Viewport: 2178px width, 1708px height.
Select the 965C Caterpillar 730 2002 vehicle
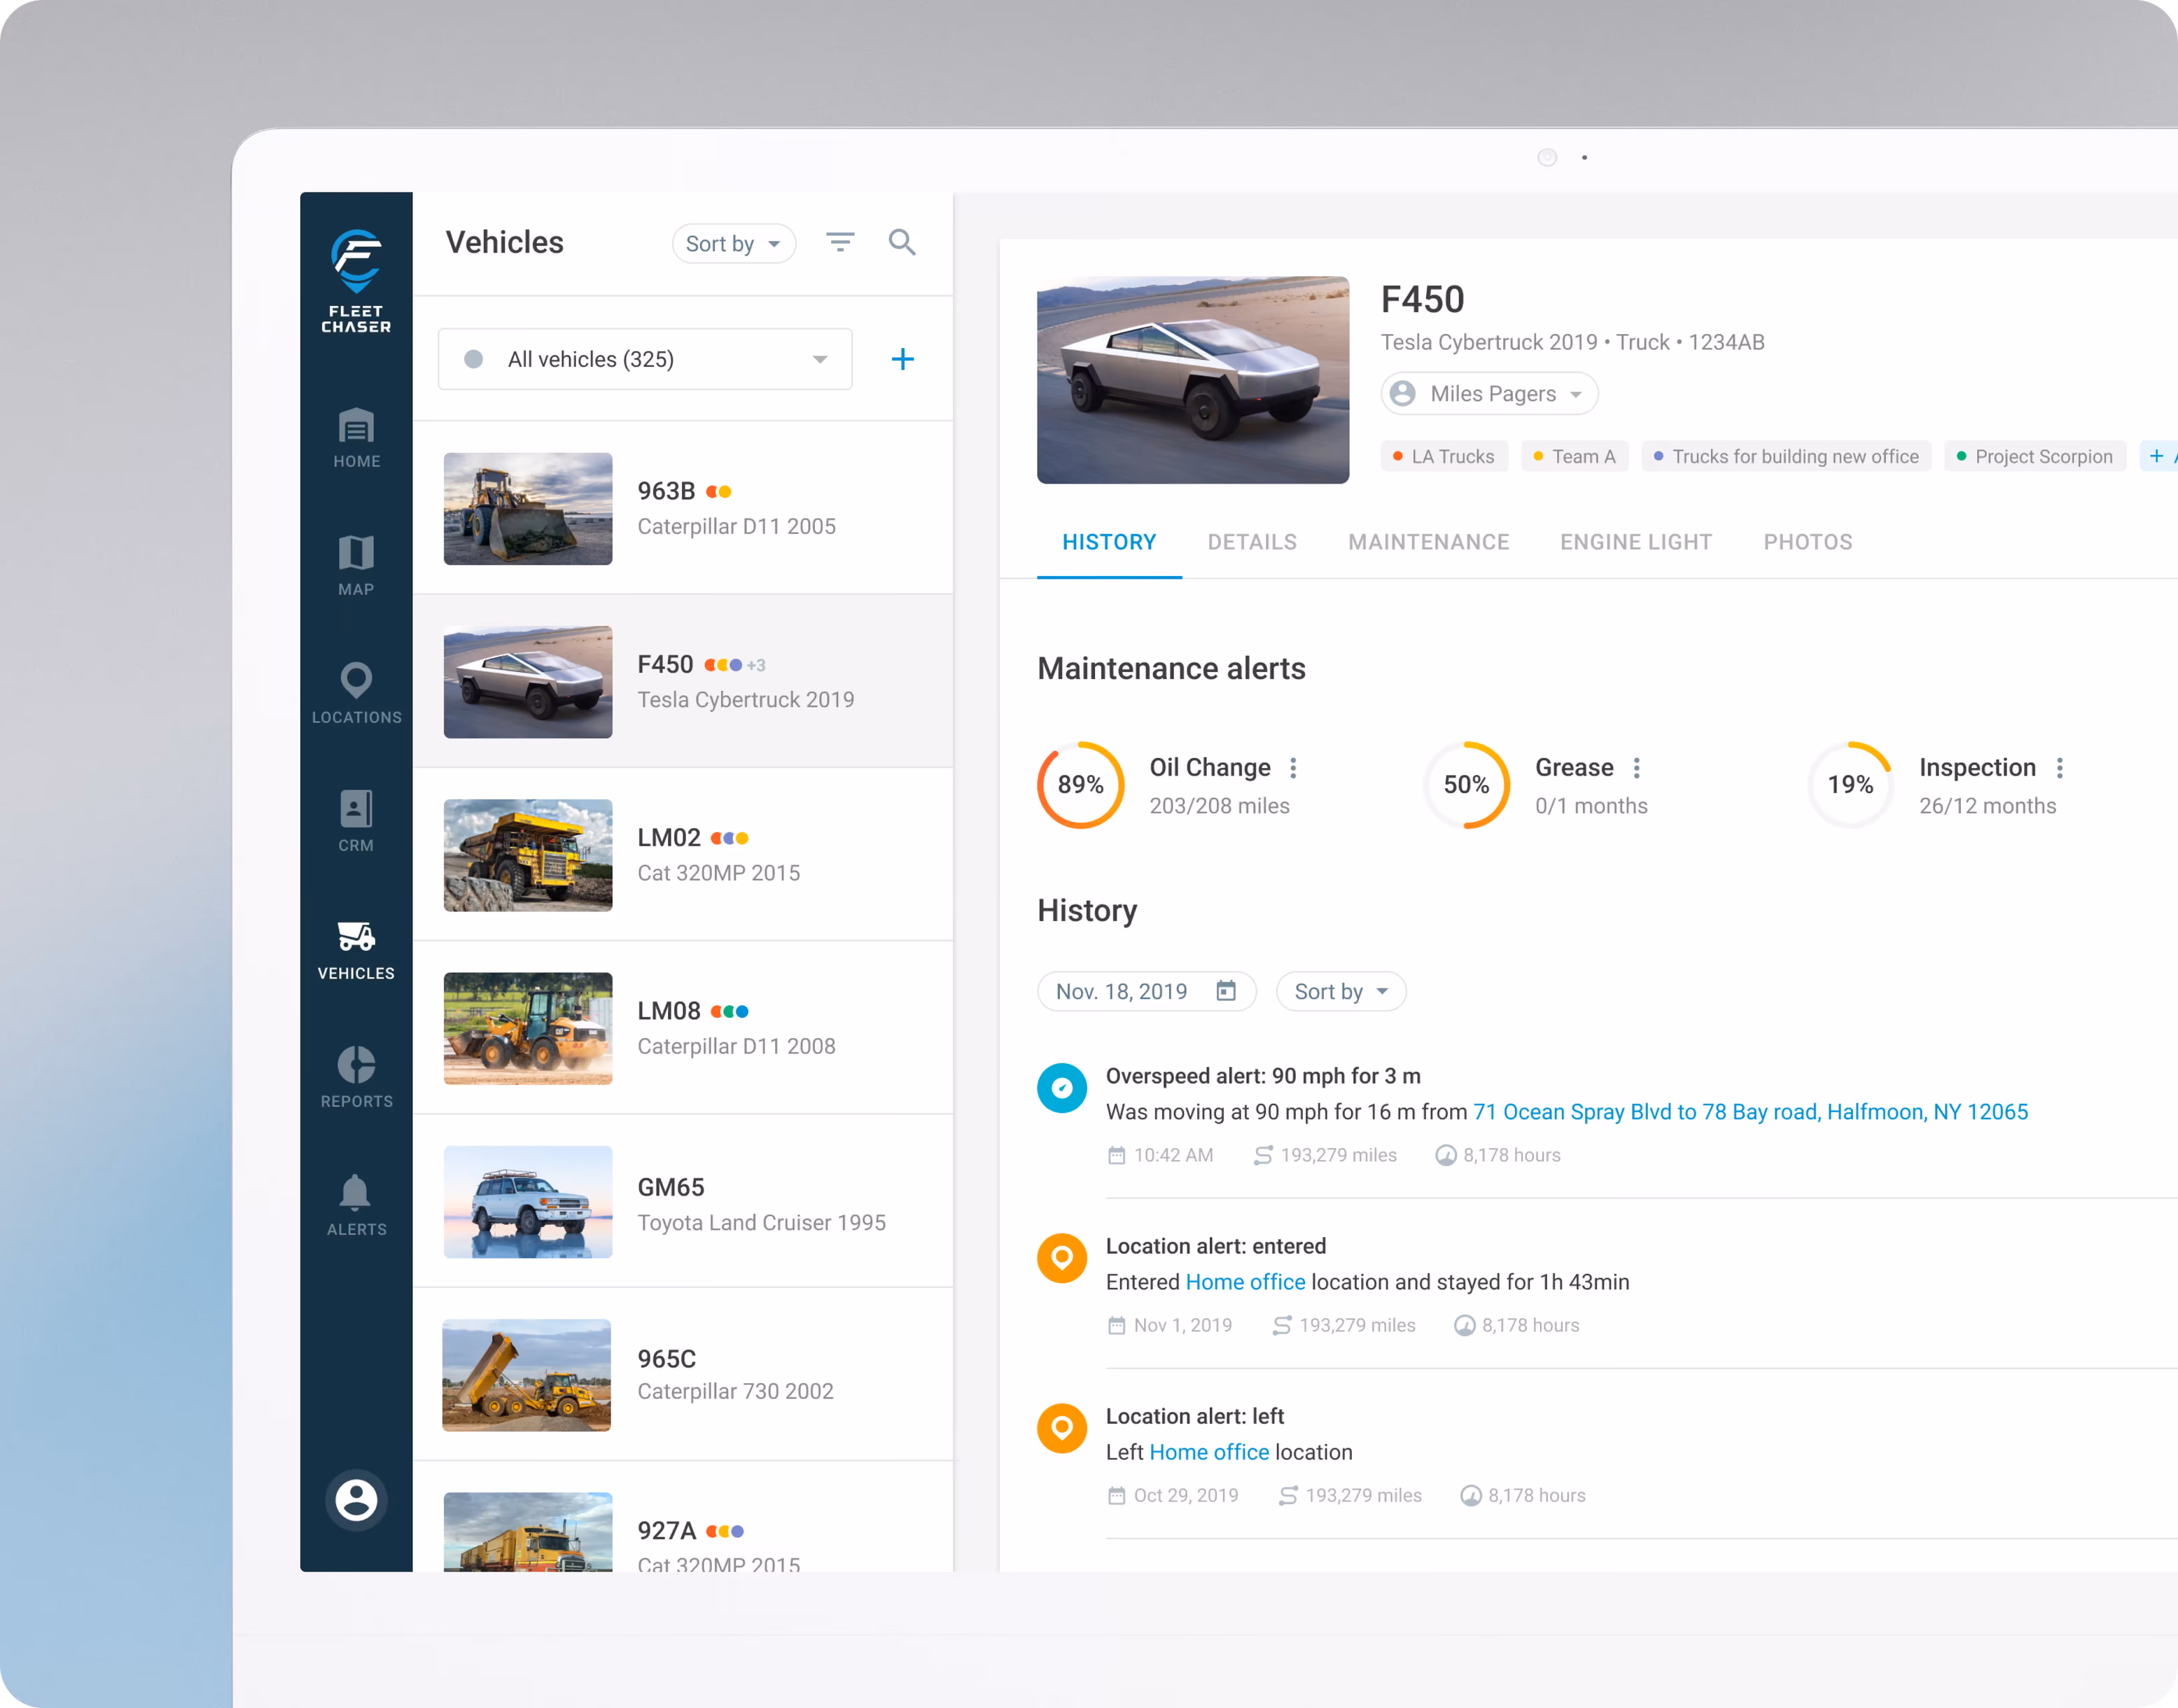[x=683, y=1374]
